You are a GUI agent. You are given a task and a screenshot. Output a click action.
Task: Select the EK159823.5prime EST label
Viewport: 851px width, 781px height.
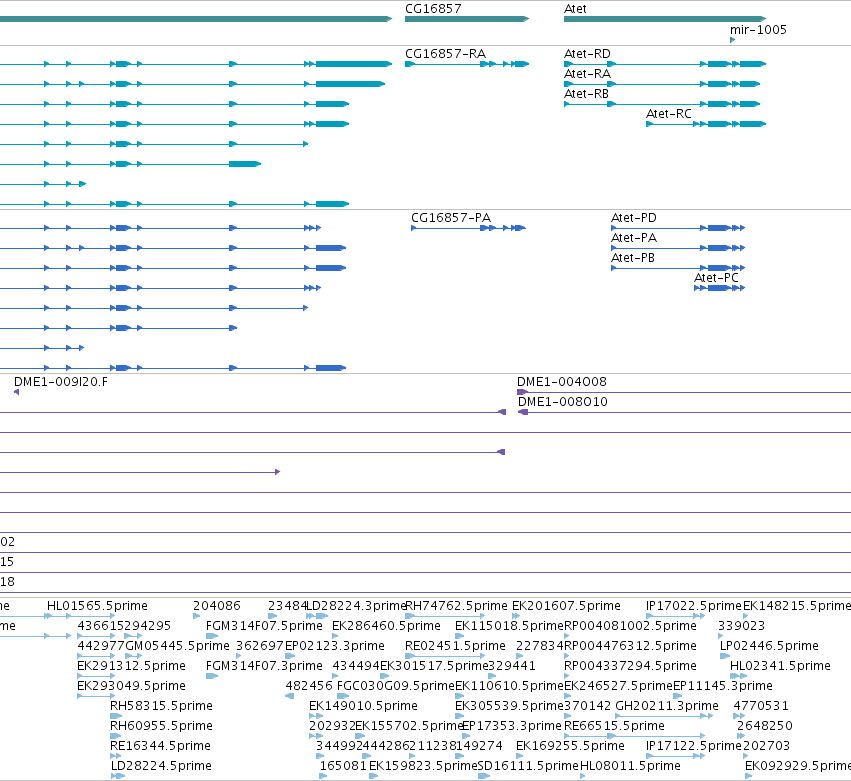(x=423, y=766)
